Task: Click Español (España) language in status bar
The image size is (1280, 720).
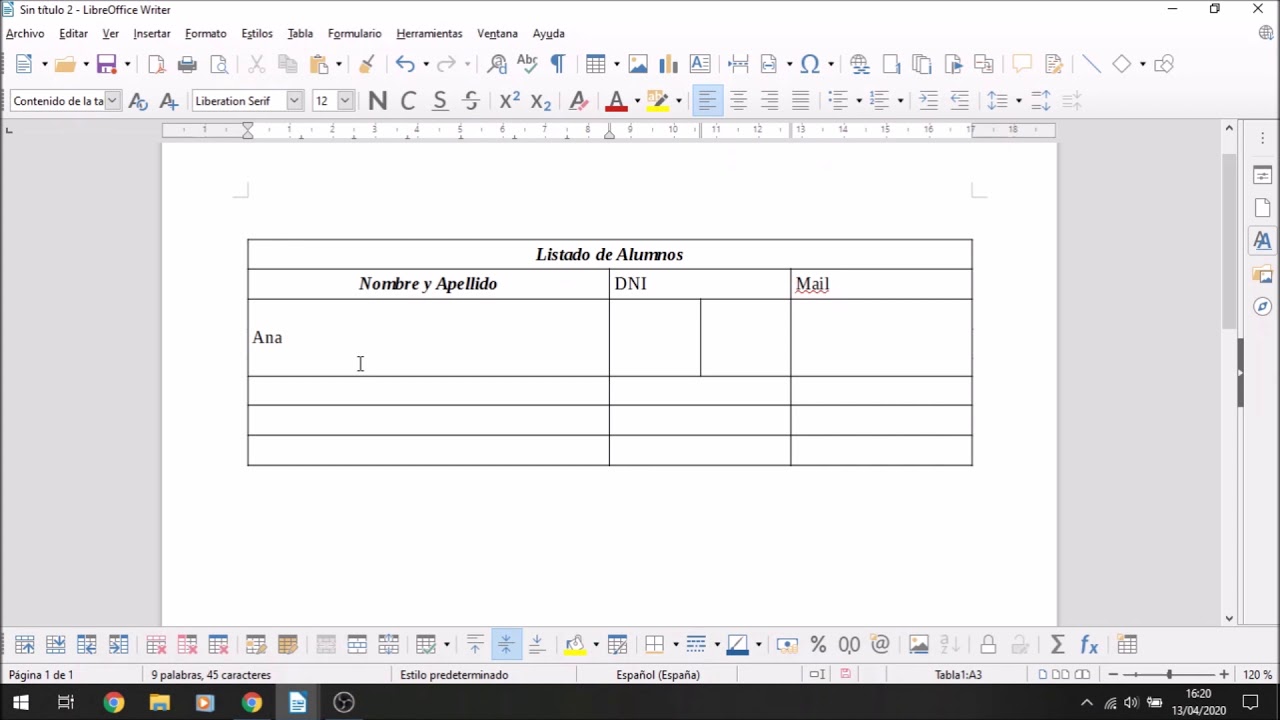Action: pos(658,675)
